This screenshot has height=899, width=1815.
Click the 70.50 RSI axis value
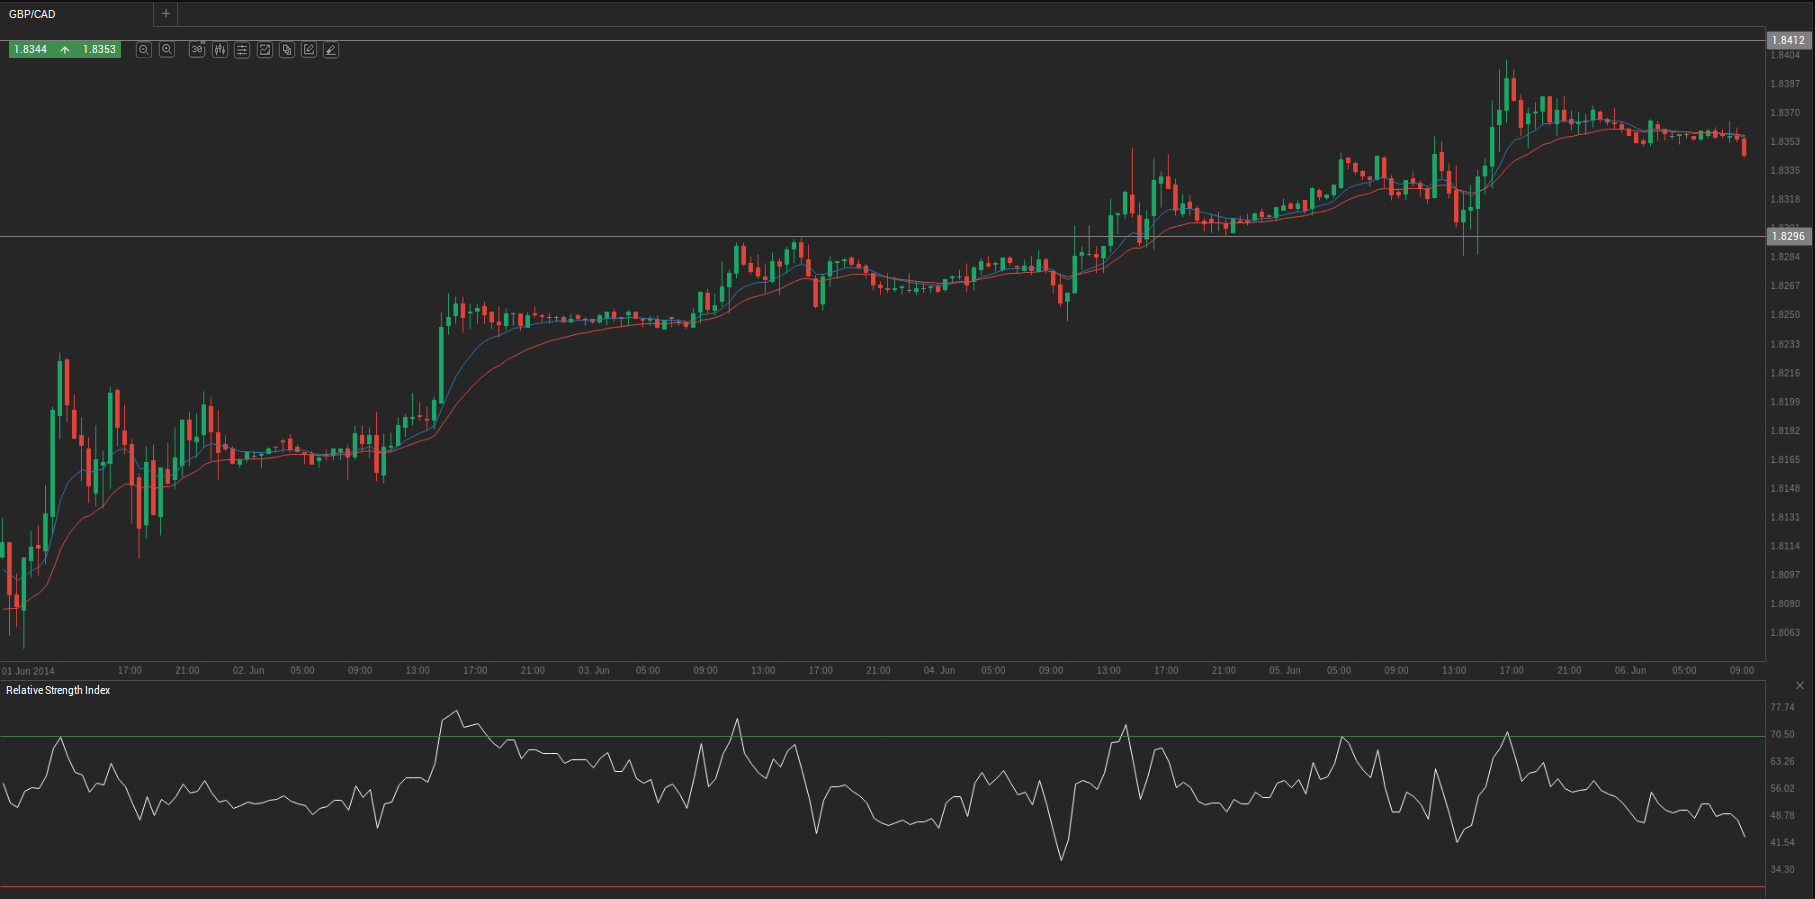tap(1782, 735)
